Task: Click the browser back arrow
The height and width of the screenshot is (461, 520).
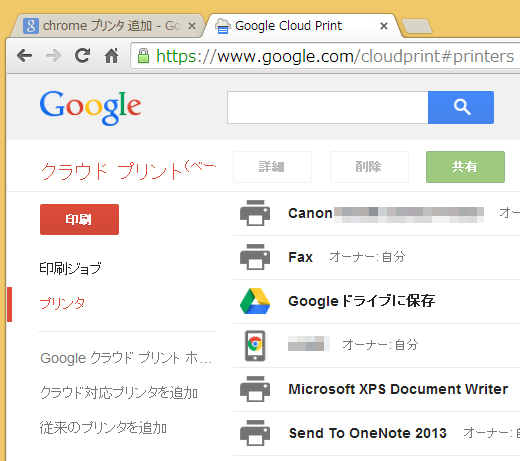Action: [25, 56]
